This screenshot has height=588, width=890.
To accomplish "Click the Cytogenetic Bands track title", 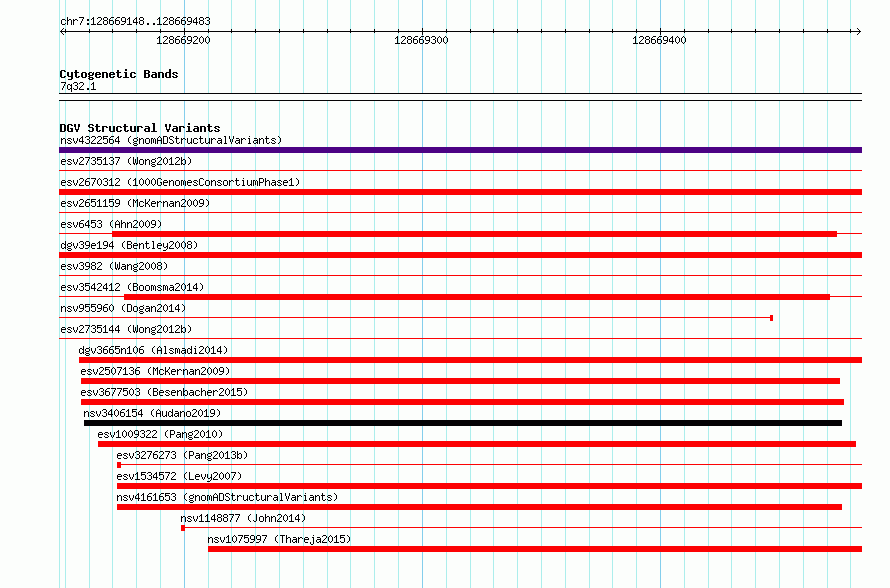I will [x=119, y=74].
